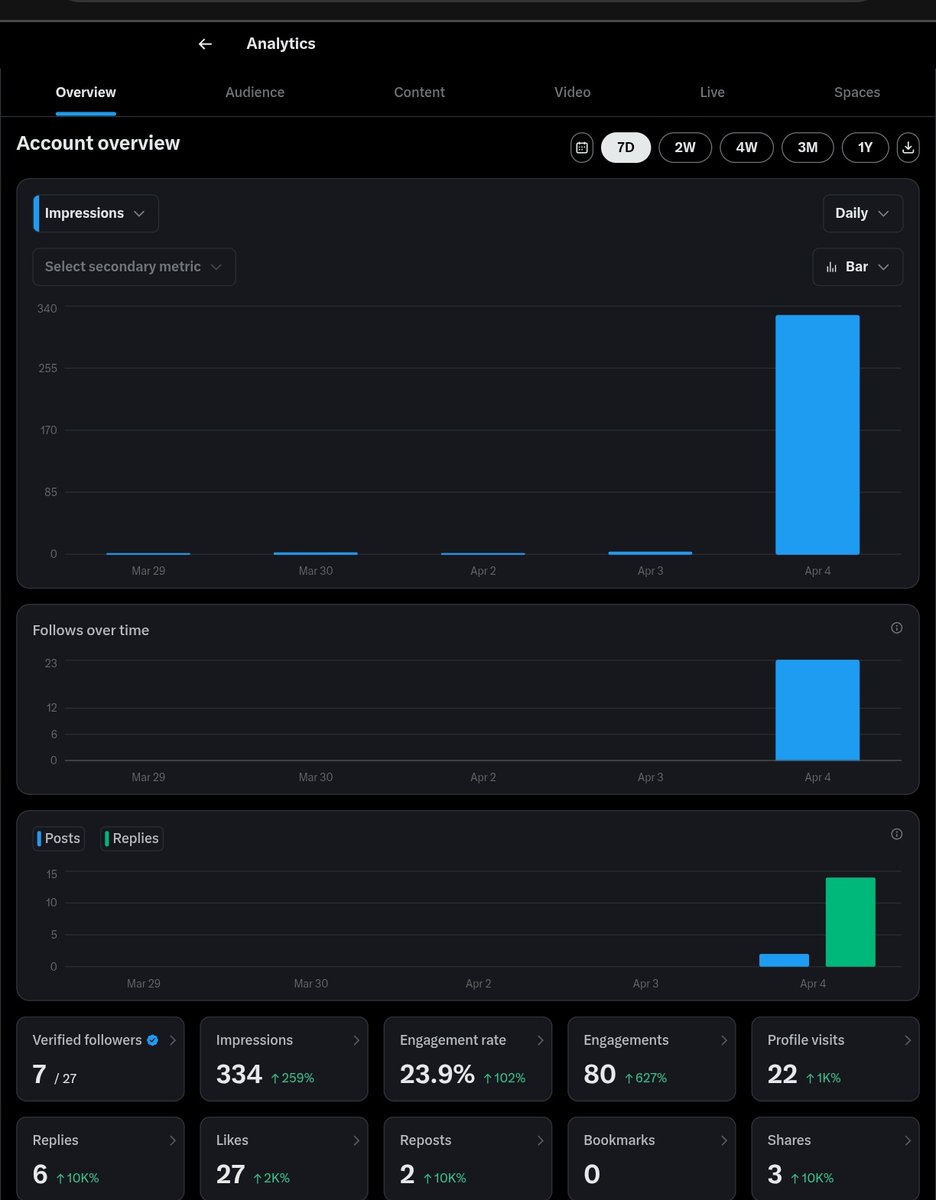This screenshot has height=1200, width=936.
Task: Open the Likes 27 stat card
Action: tap(284, 1159)
